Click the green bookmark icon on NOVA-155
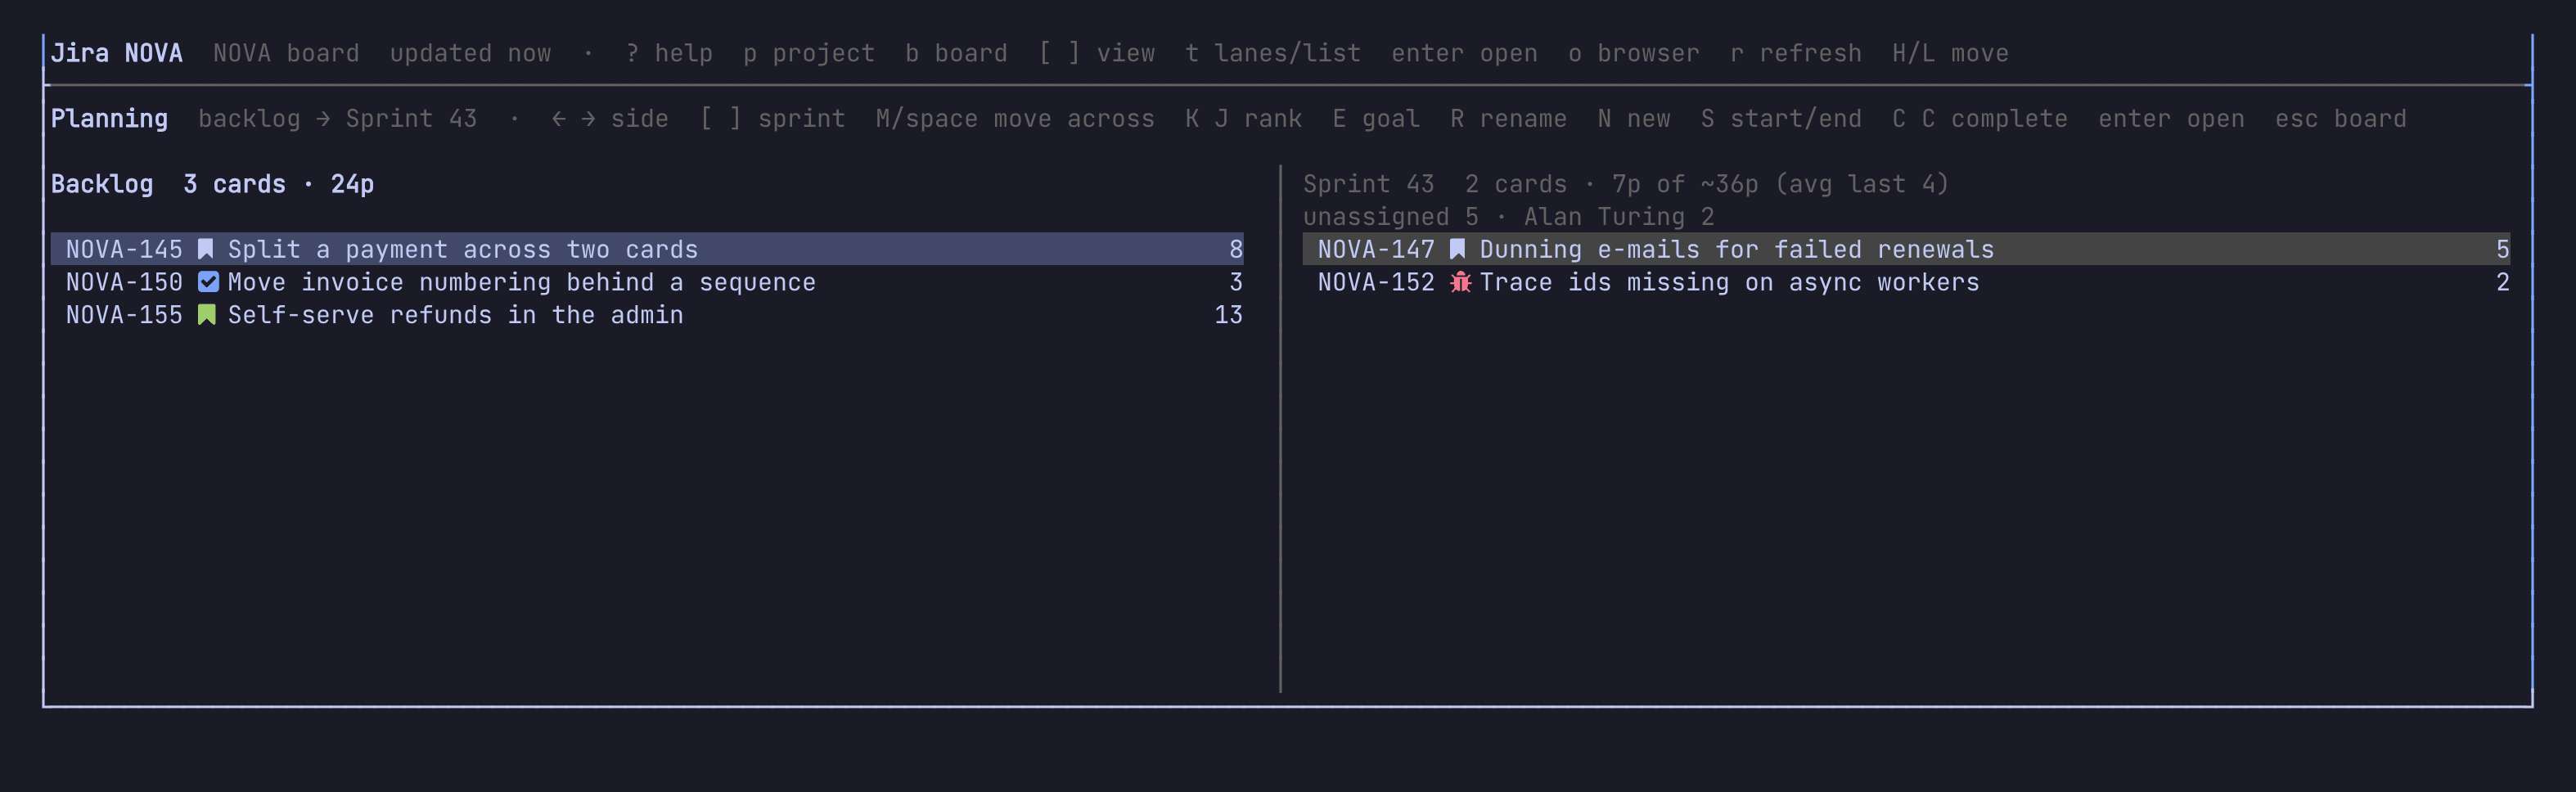This screenshot has height=792, width=2576. point(206,315)
